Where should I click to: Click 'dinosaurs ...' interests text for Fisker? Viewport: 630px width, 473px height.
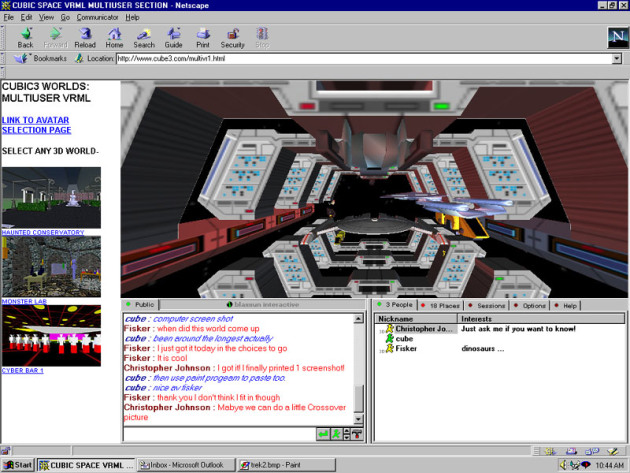483,348
